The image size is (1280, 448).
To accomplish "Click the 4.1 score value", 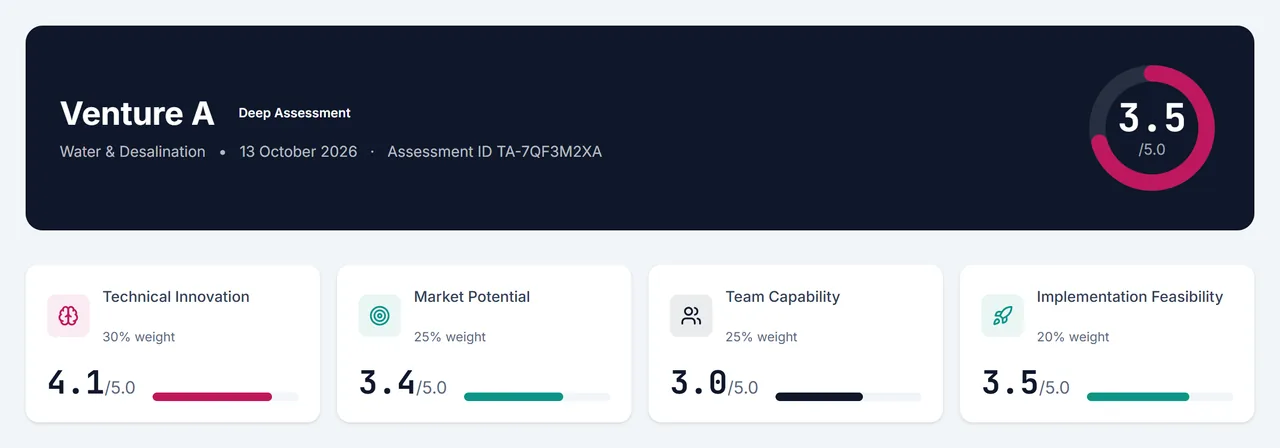I will pyautogui.click(x=75, y=383).
